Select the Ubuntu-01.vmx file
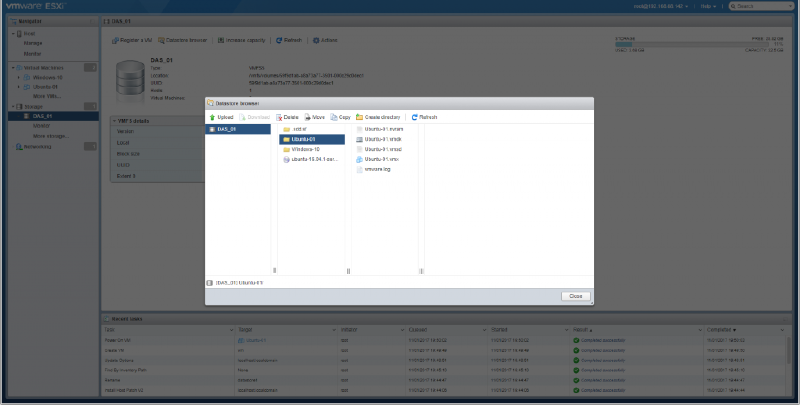This screenshot has width=800, height=405. 381,159
